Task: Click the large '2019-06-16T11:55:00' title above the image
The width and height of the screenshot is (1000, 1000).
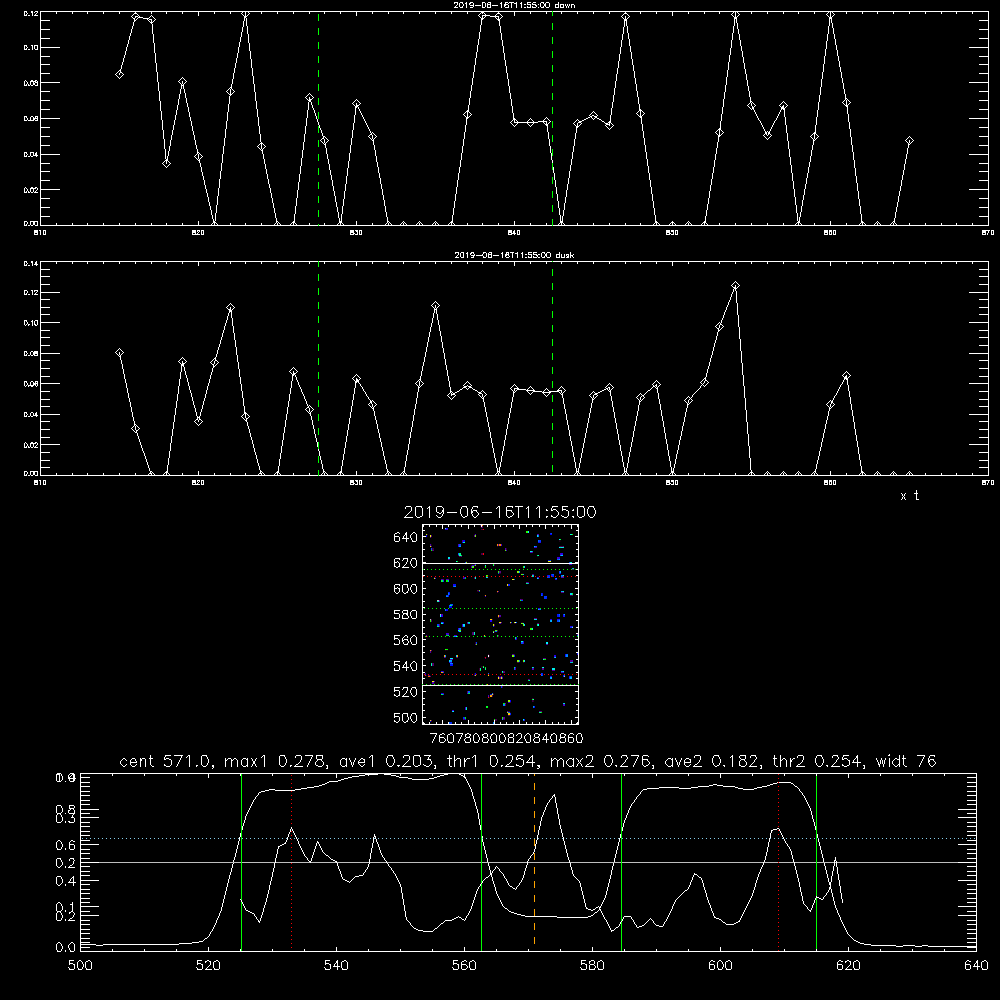Action: click(x=500, y=512)
